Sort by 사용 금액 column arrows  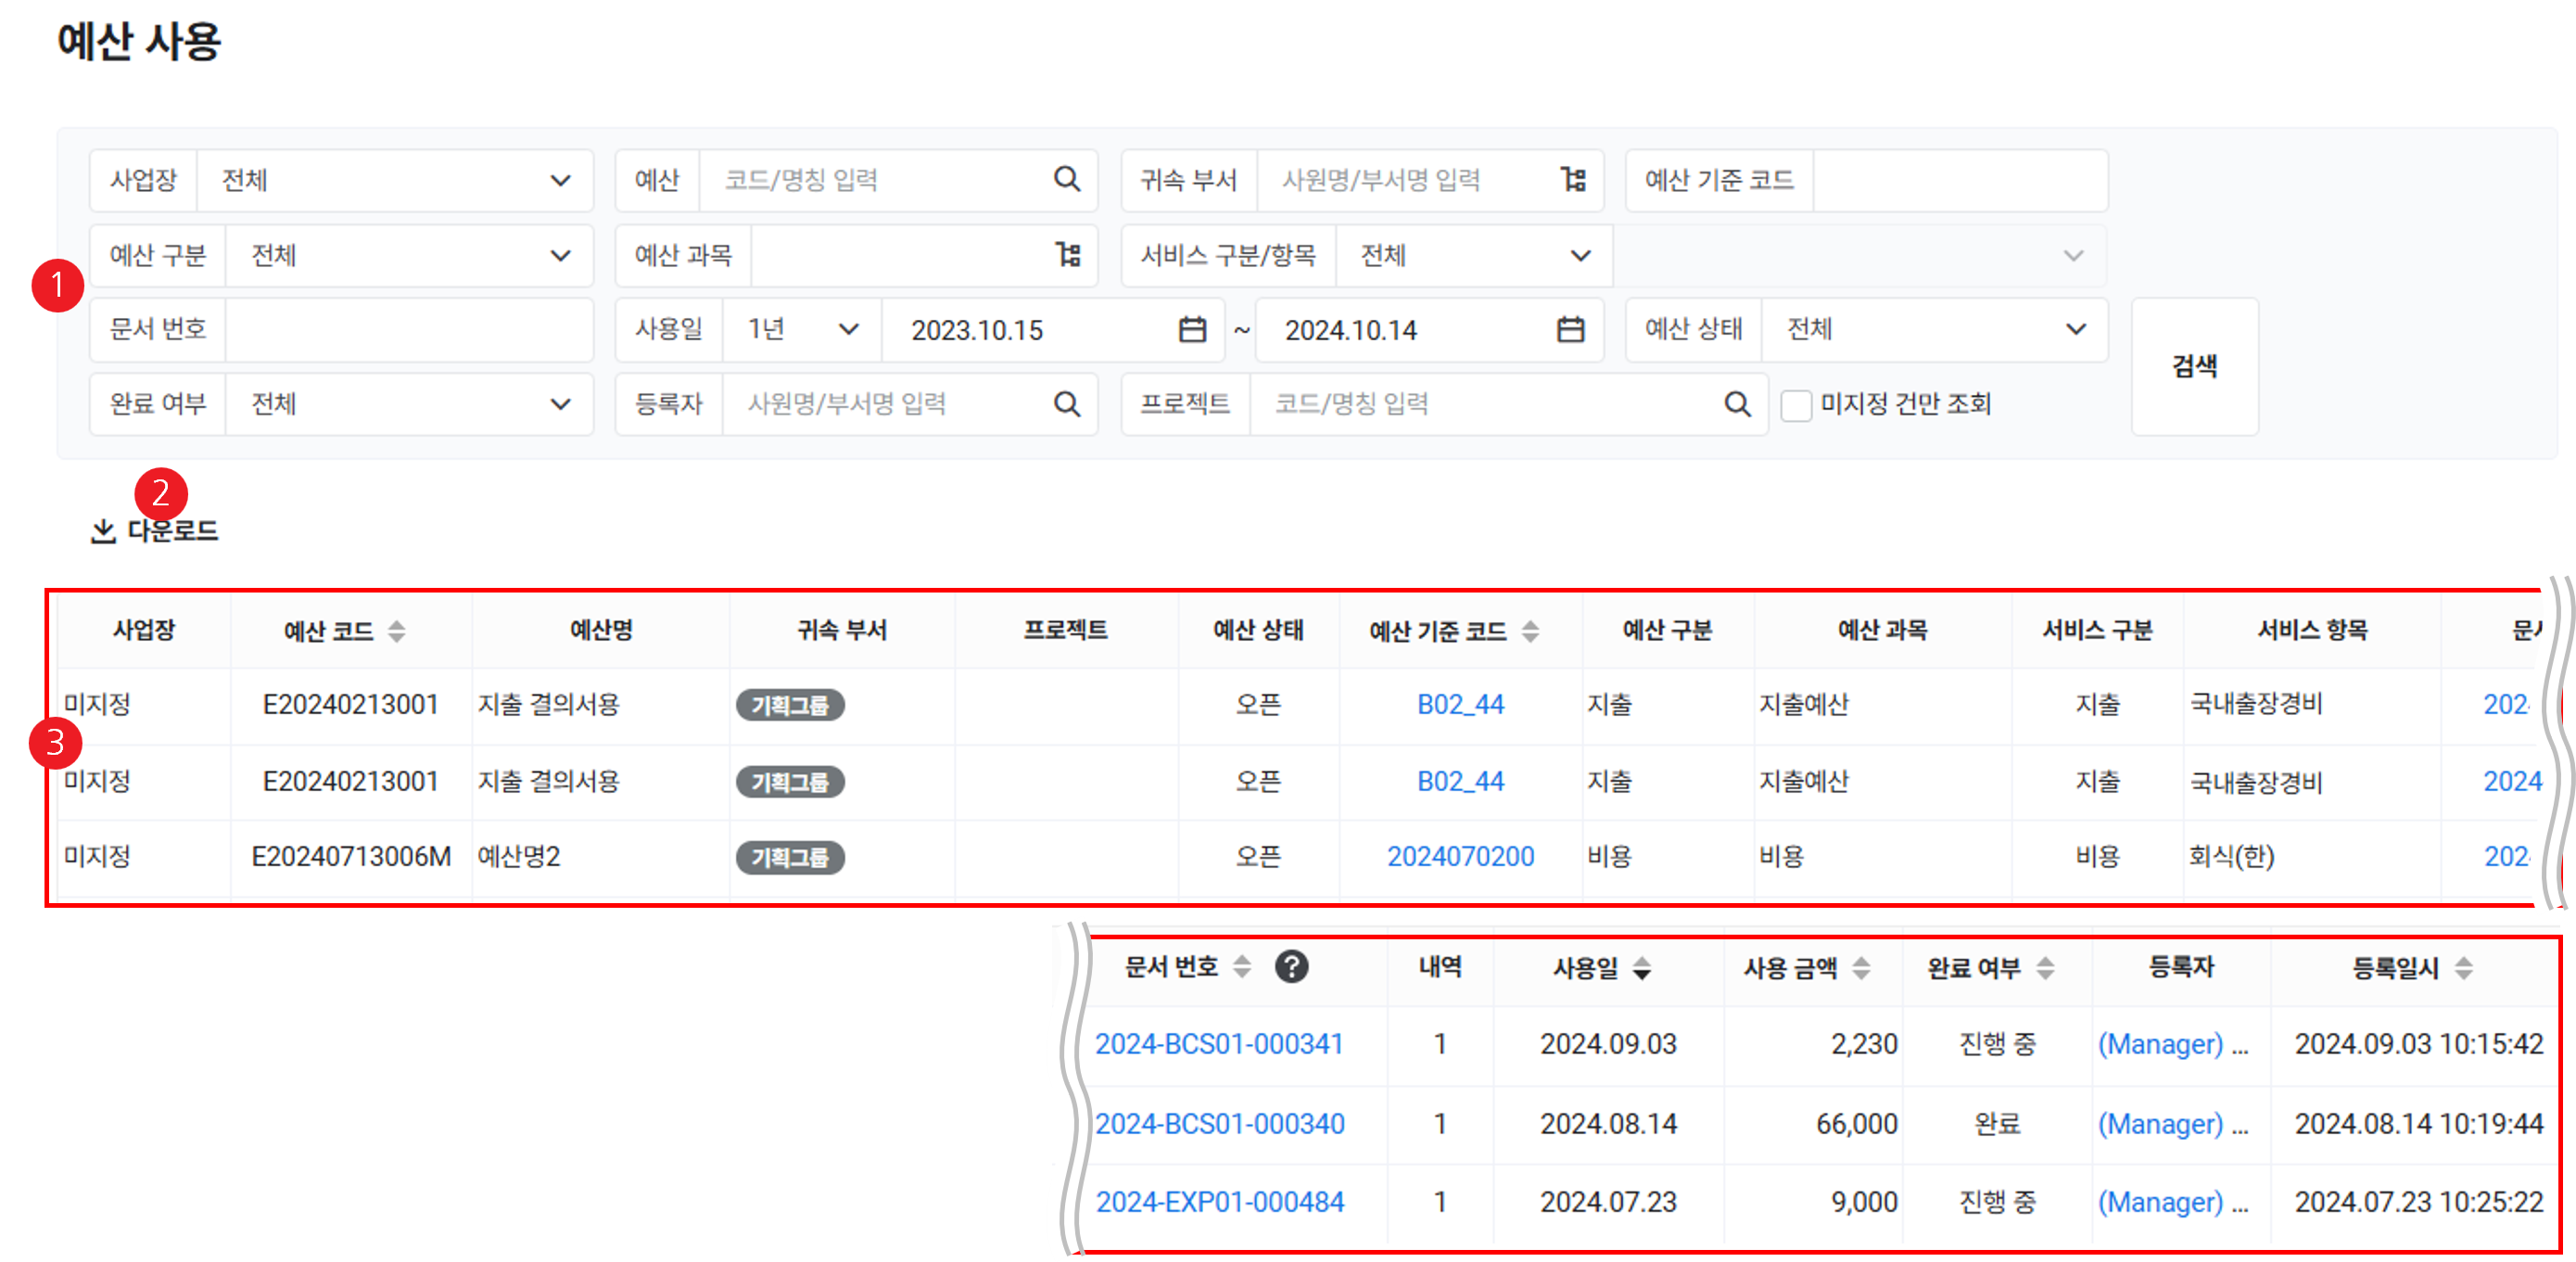1860,968
